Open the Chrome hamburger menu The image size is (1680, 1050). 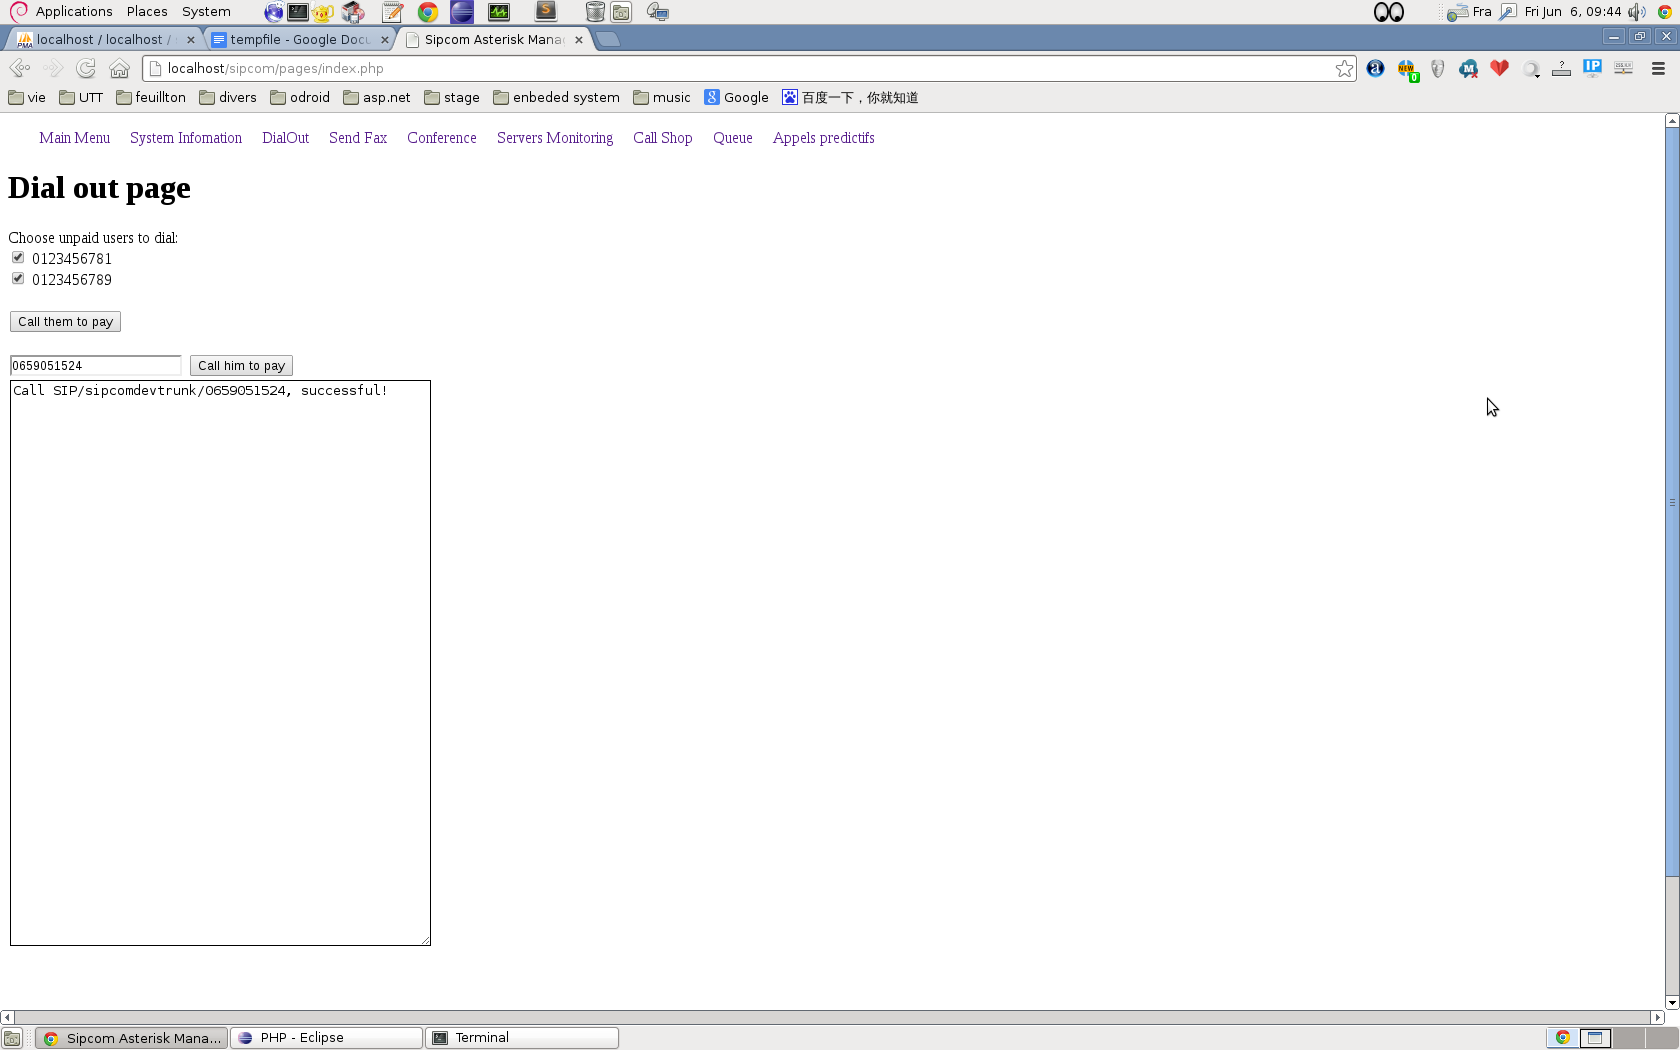tap(1658, 68)
